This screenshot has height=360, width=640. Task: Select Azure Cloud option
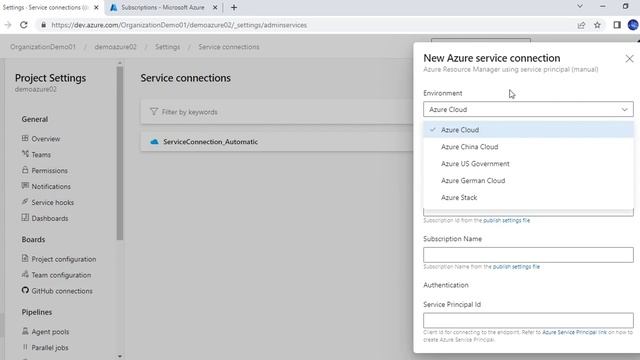point(528,130)
